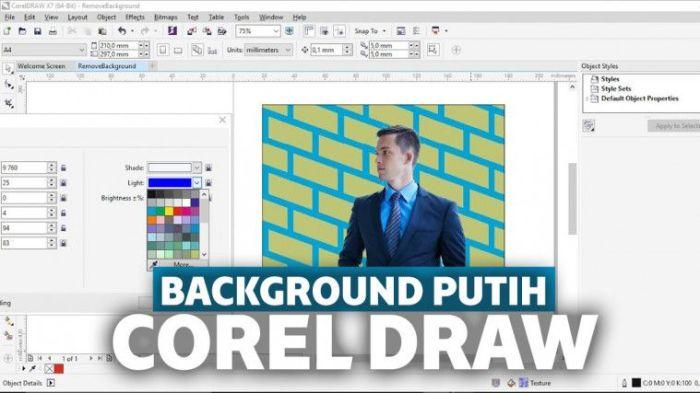Open the Snap To dropdown

pos(370,31)
